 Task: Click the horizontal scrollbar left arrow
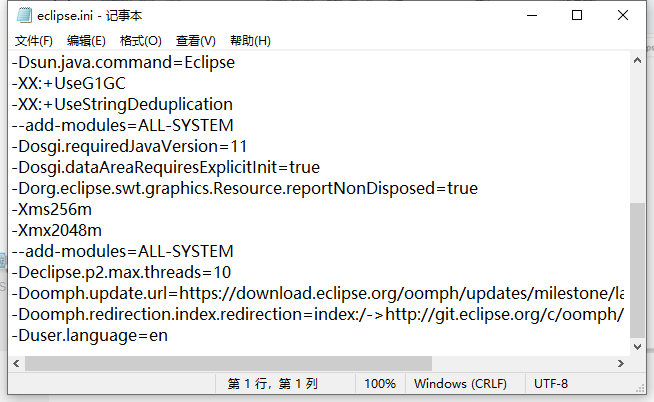pos(16,364)
